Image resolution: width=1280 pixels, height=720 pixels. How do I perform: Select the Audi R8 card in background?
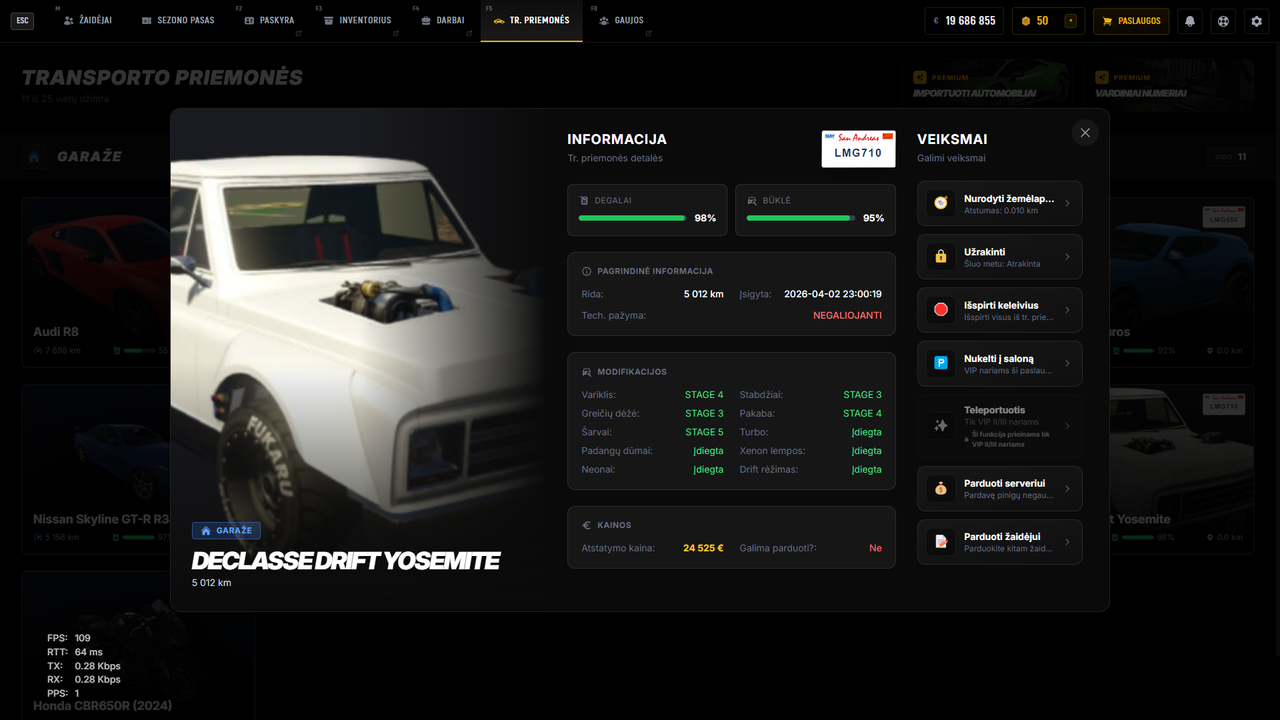(96, 280)
